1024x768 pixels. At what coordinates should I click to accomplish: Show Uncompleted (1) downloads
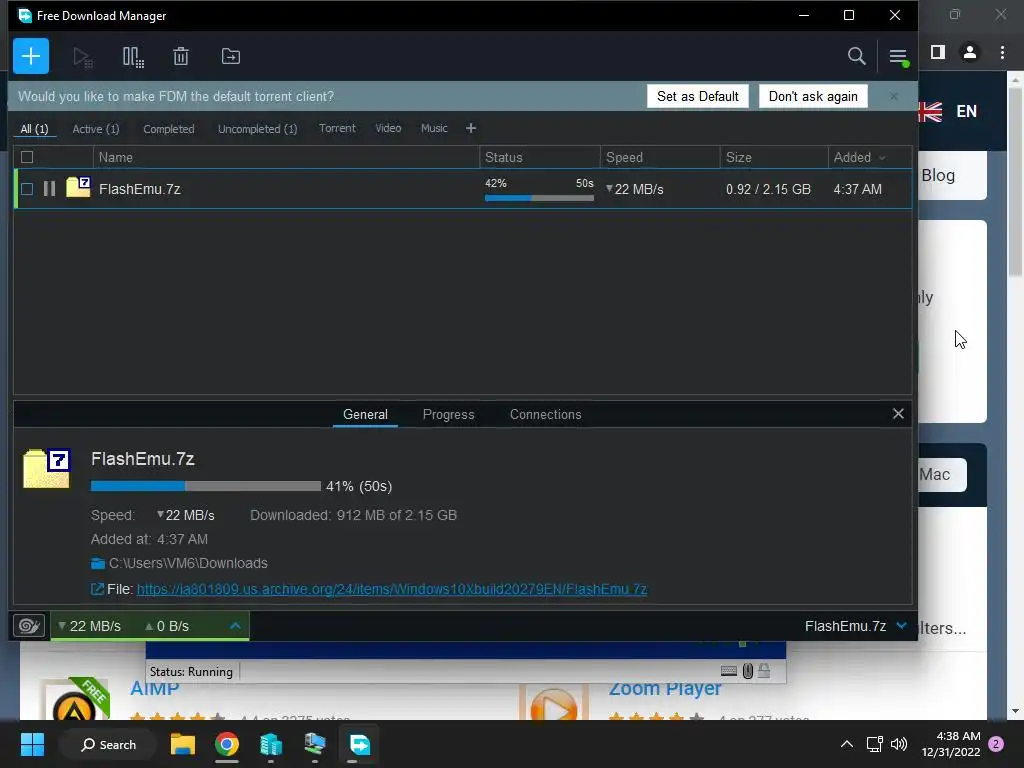tap(257, 129)
